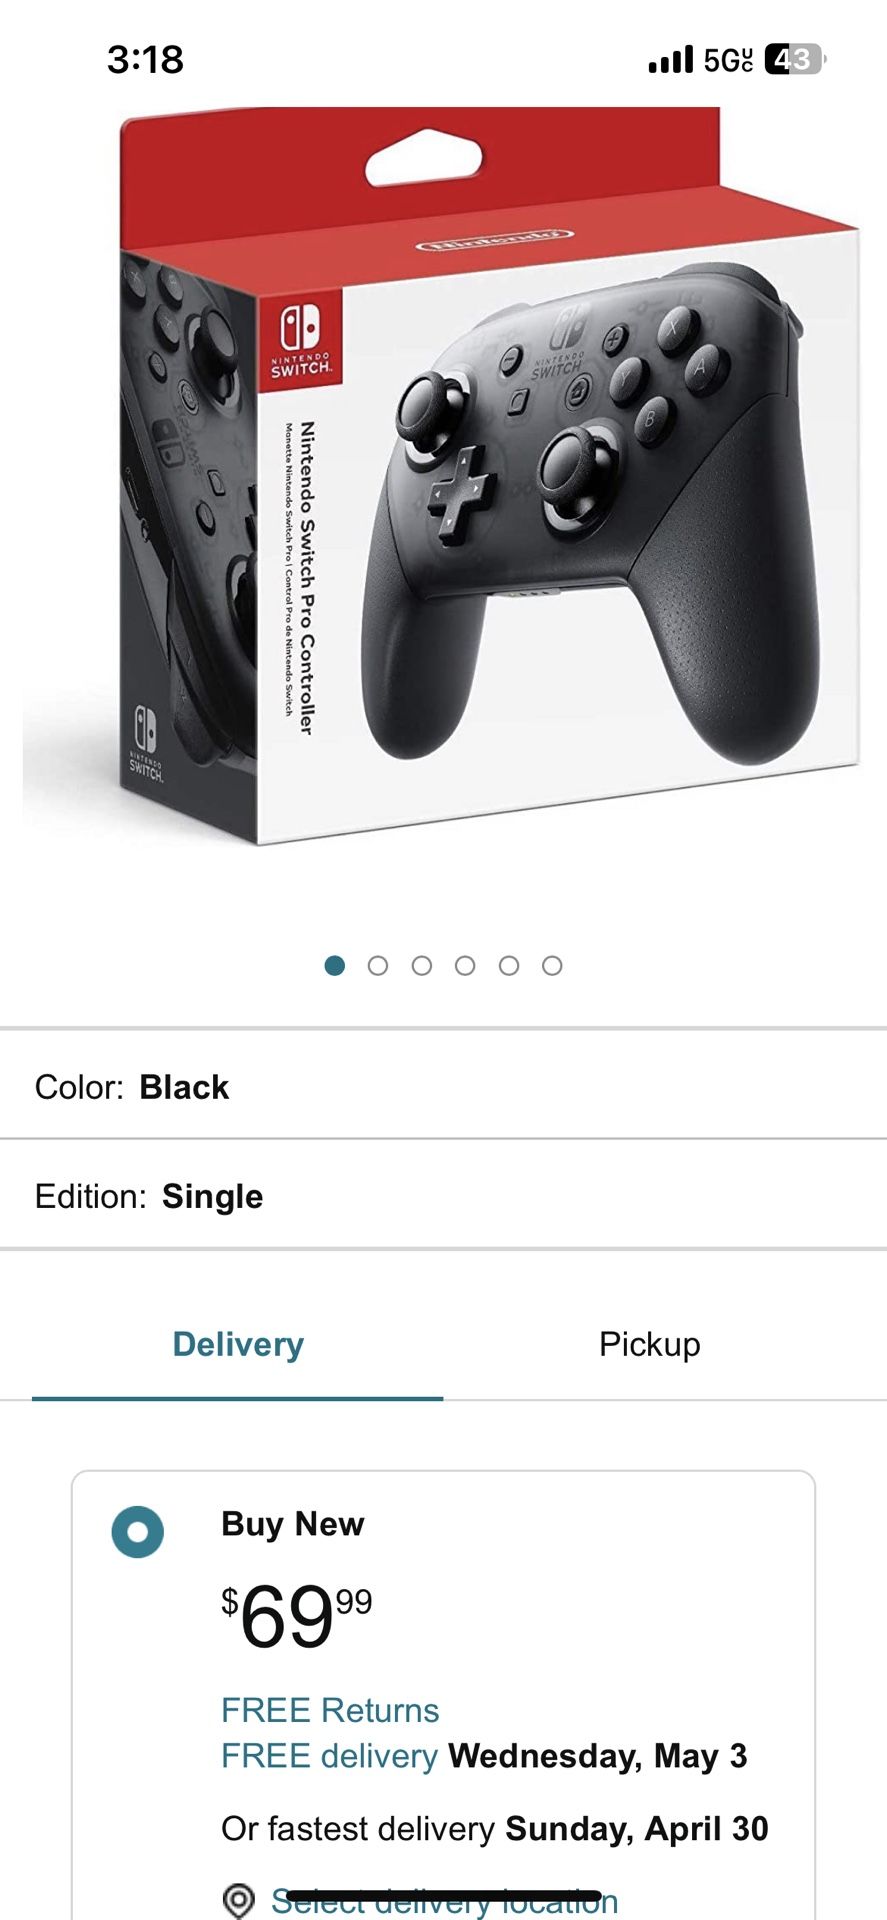887x1920 pixels.
Task: Tap the 5G network indicator
Action: coord(728,60)
